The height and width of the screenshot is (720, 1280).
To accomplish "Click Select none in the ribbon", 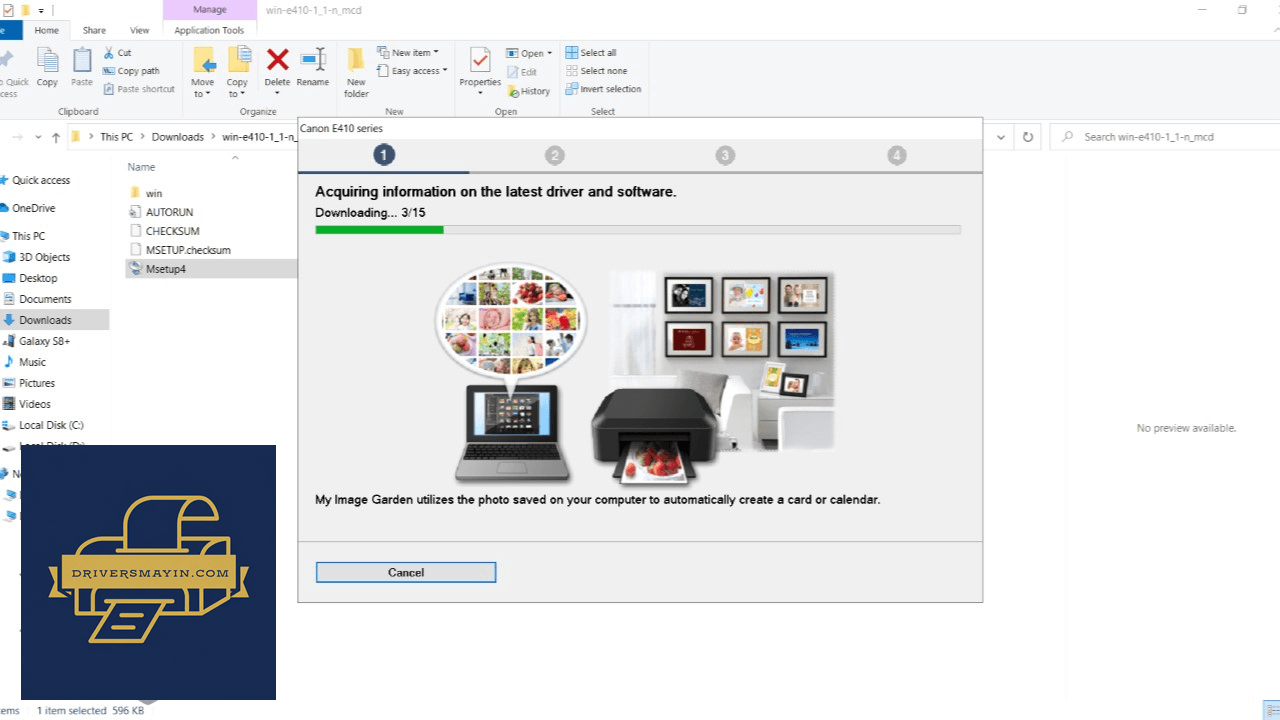I will pos(596,71).
